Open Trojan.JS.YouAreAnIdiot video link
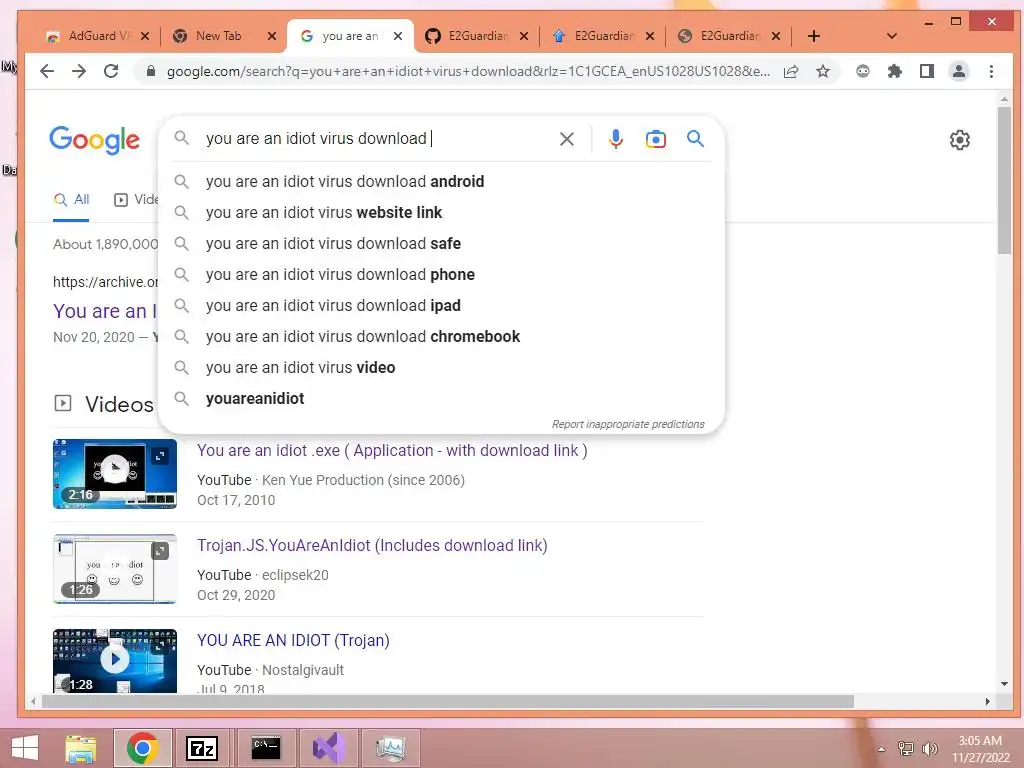This screenshot has height=768, width=1024. point(372,545)
